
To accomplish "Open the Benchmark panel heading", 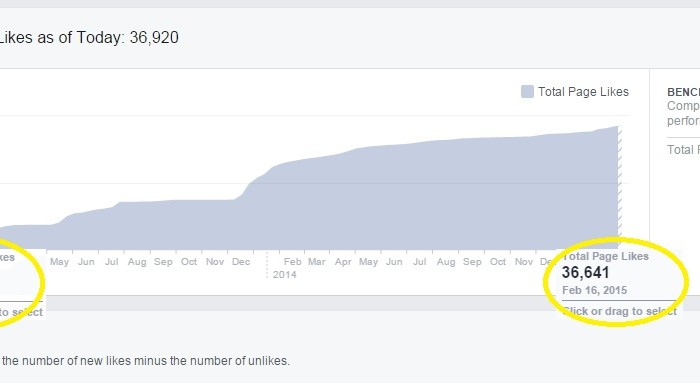I will click(683, 92).
